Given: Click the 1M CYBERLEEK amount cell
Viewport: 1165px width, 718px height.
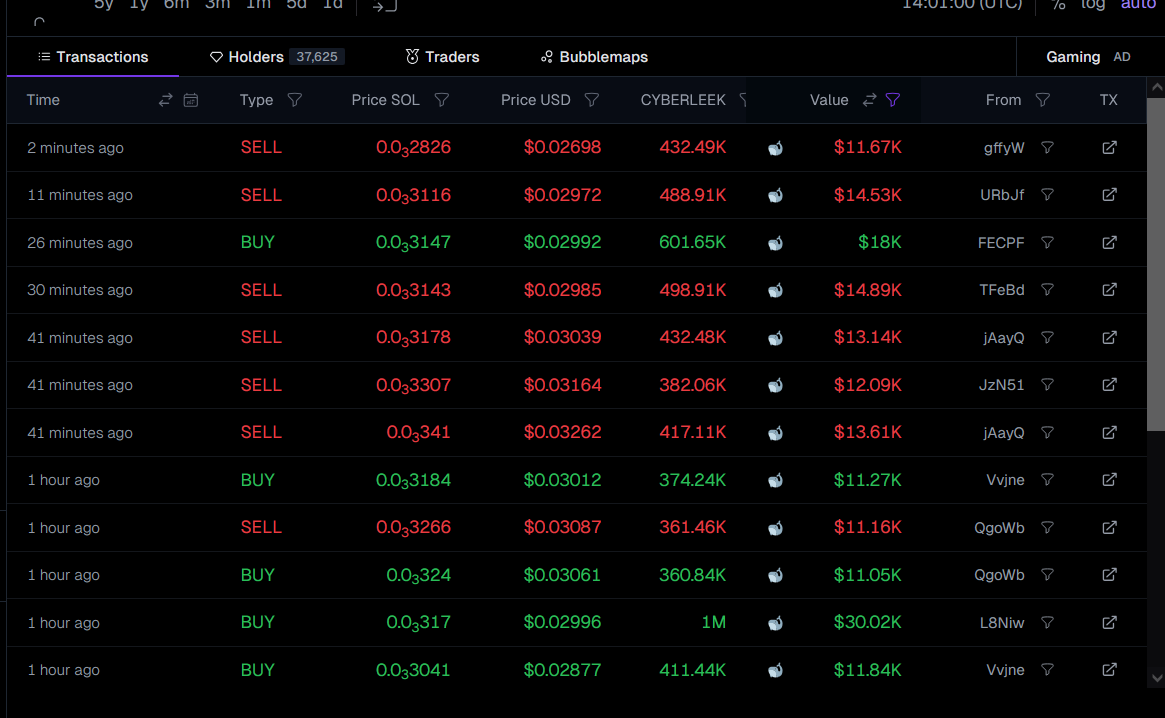Looking at the screenshot, I should (713, 622).
